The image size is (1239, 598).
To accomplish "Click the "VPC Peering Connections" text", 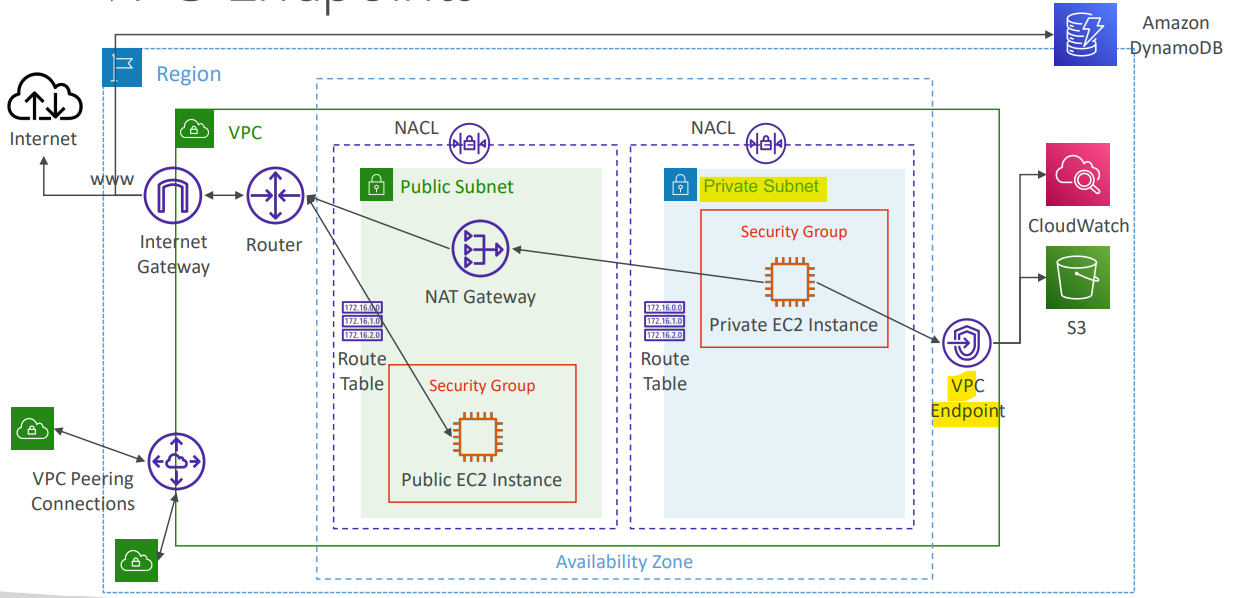I will pyautogui.click(x=83, y=493).
